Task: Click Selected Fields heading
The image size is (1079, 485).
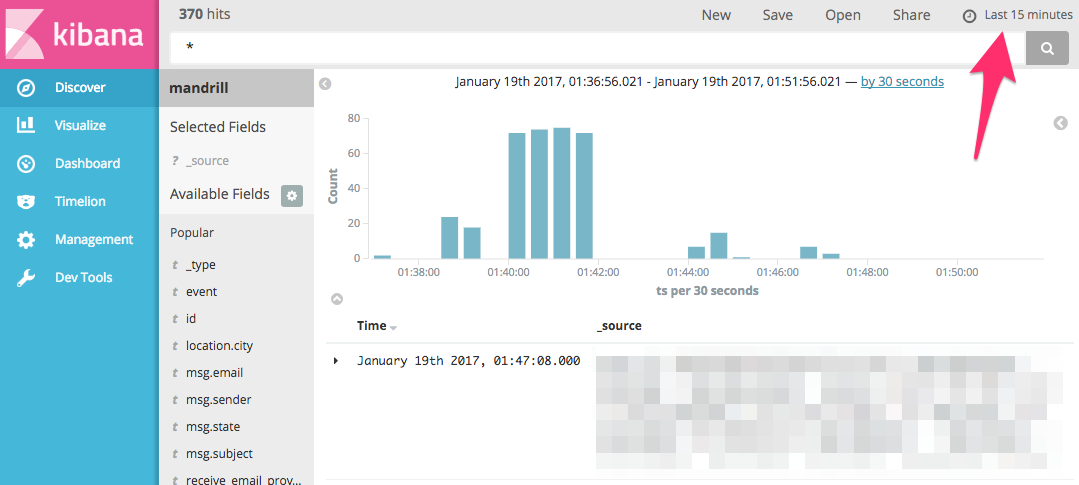Action: pos(217,127)
